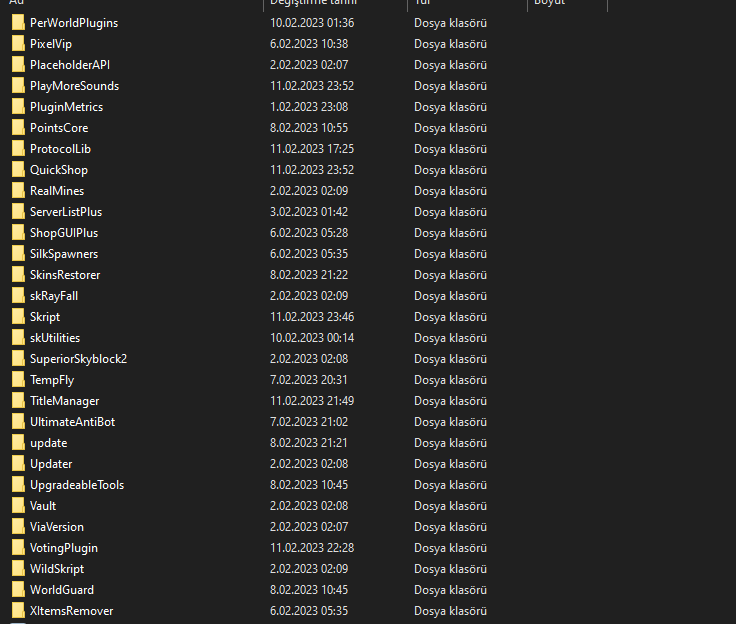736x624 pixels.
Task: Click the ServerListPlus folder icon
Action: point(18,212)
